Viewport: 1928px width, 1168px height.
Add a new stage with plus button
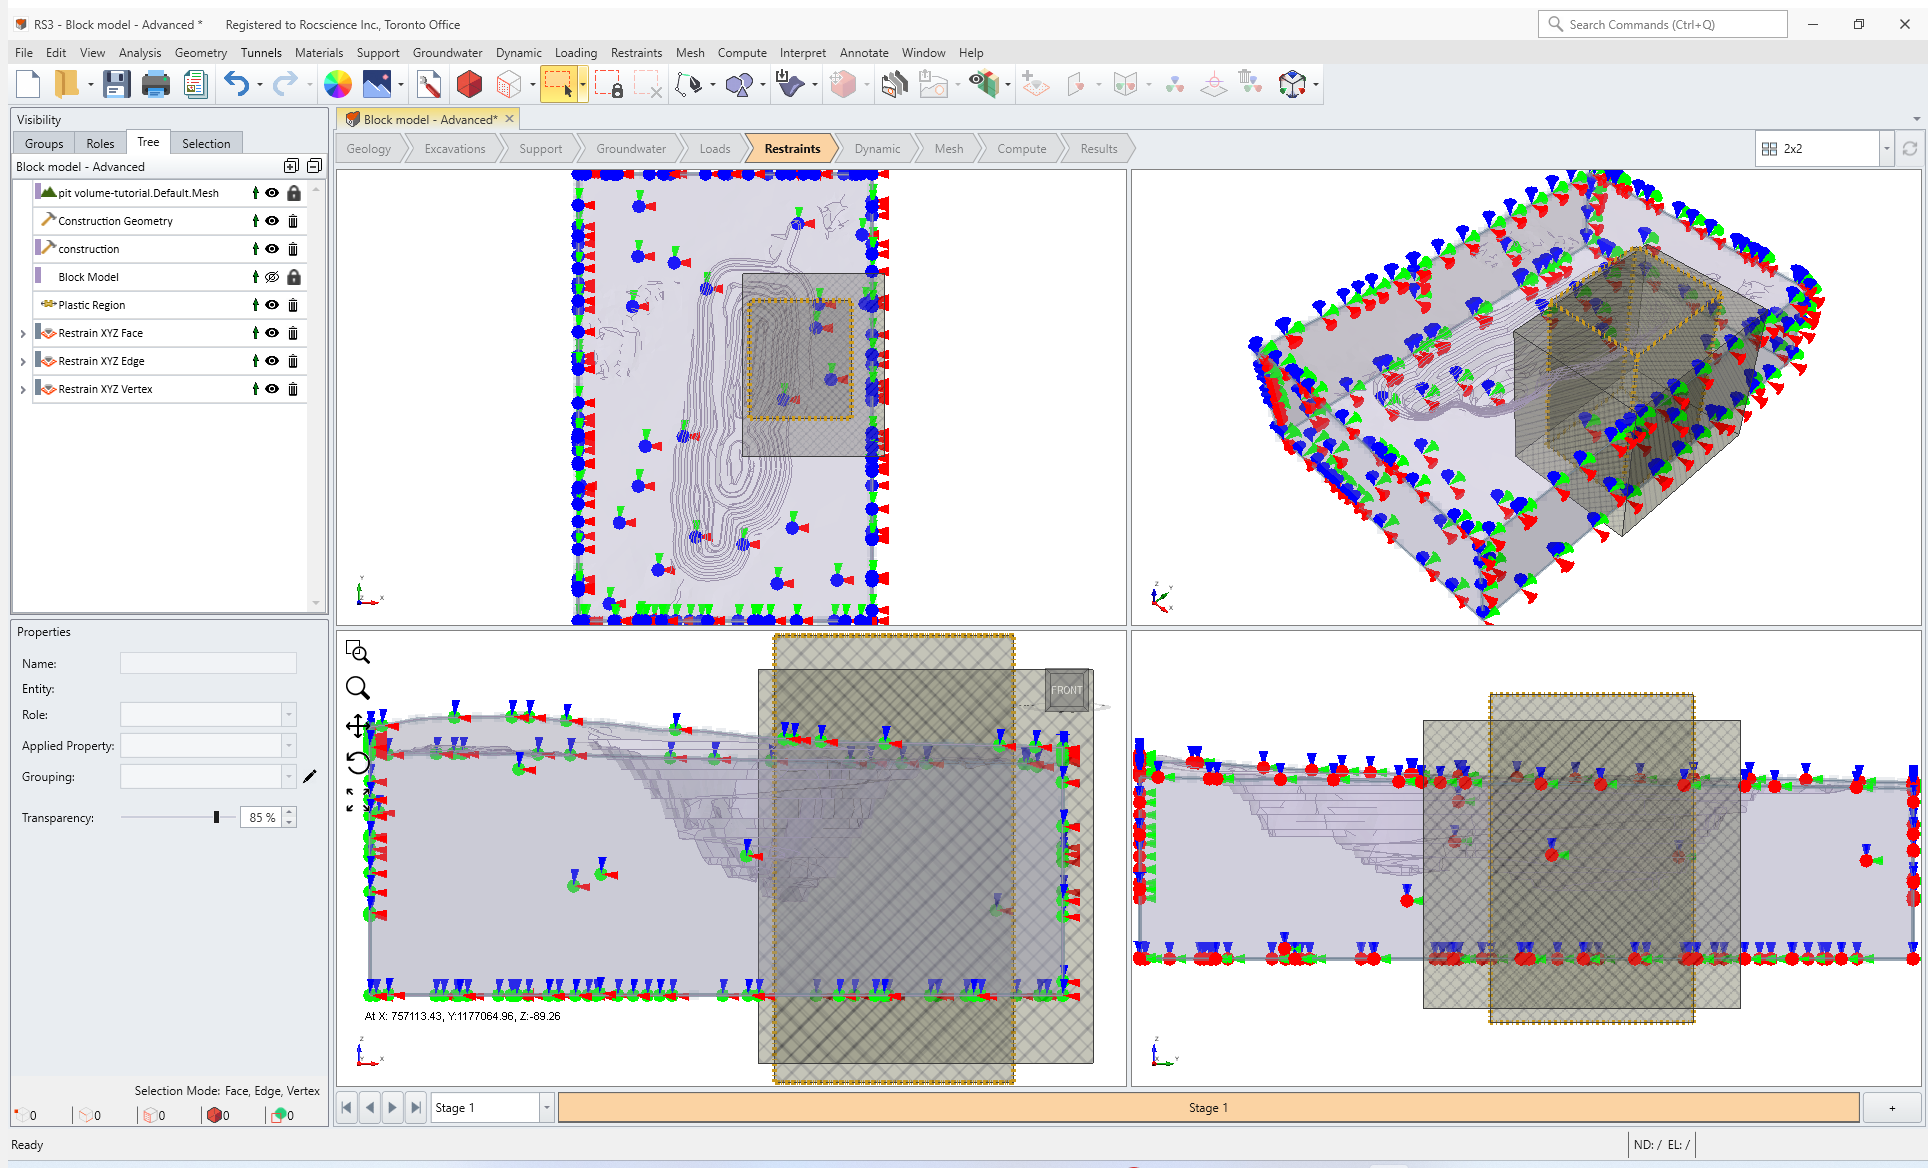pos(1892,1108)
